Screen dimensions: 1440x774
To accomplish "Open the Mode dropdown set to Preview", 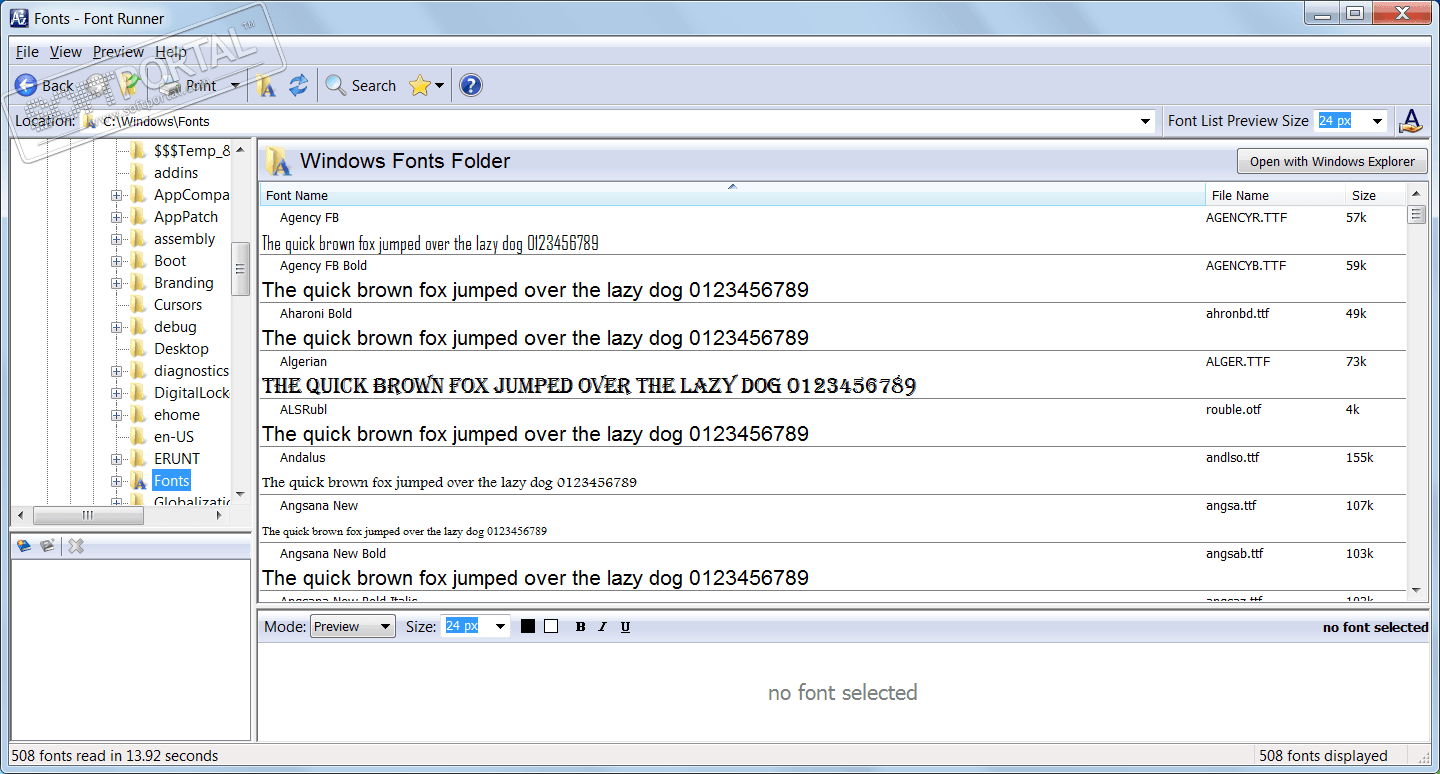I will [353, 627].
